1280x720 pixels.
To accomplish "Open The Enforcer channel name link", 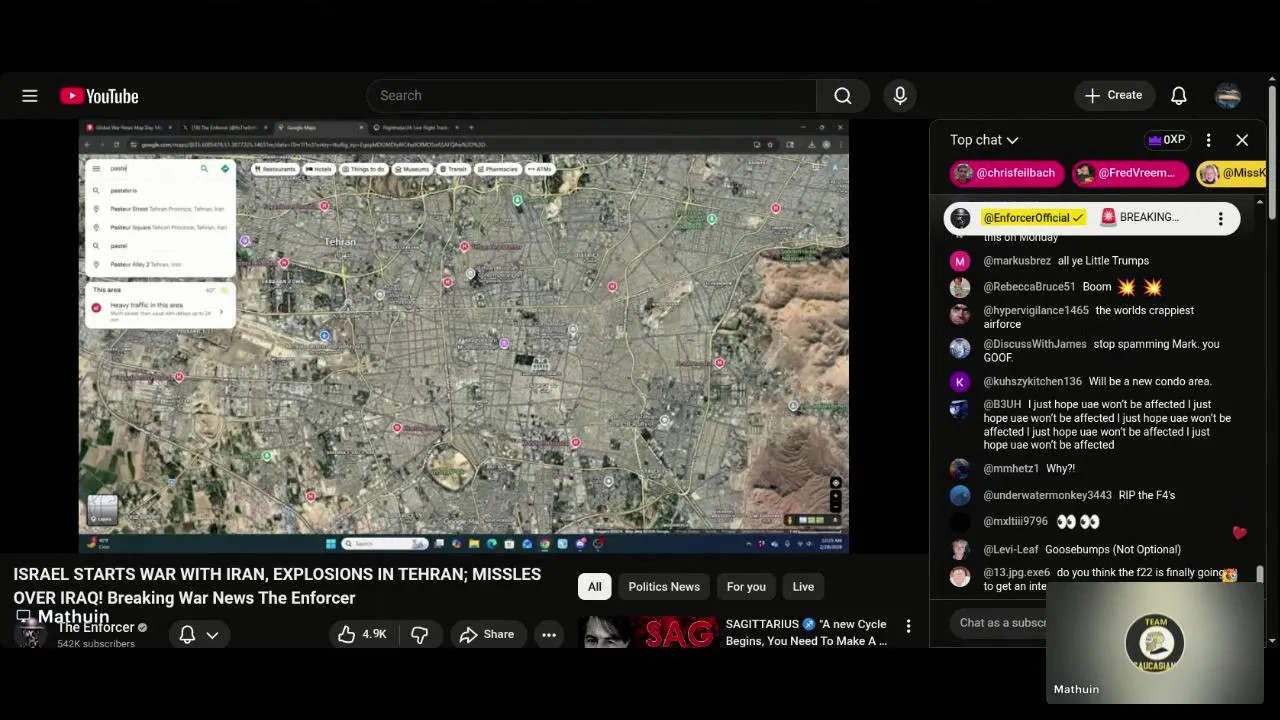I will [96, 627].
